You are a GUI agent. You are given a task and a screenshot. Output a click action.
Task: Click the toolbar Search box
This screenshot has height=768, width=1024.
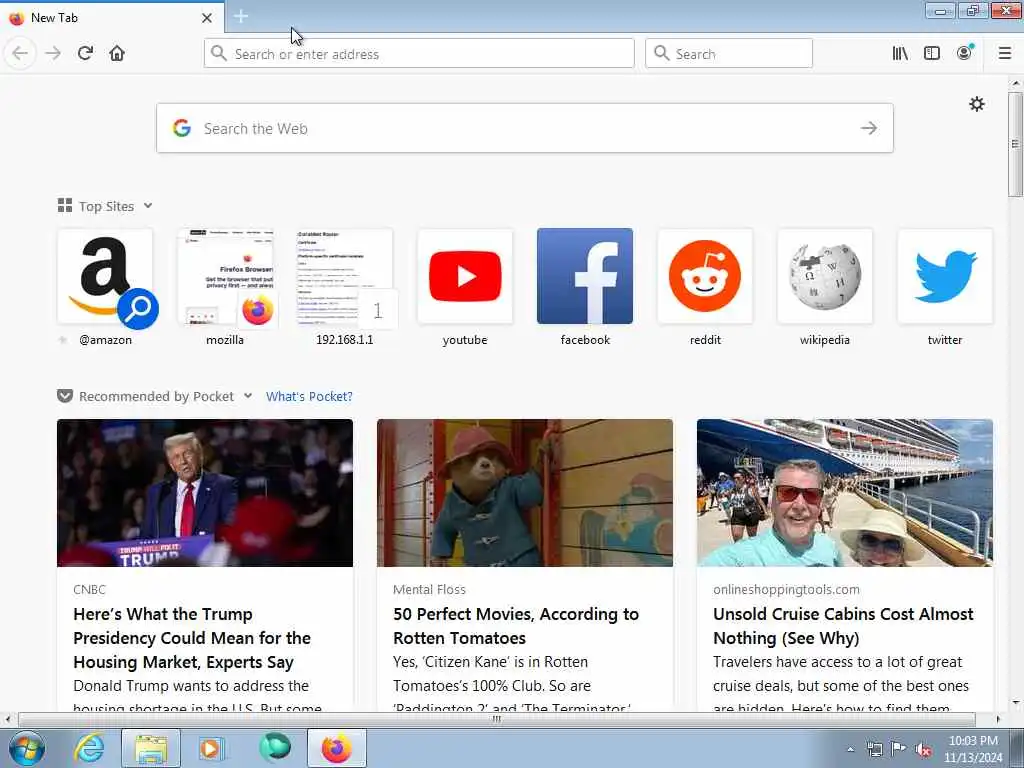tap(728, 54)
